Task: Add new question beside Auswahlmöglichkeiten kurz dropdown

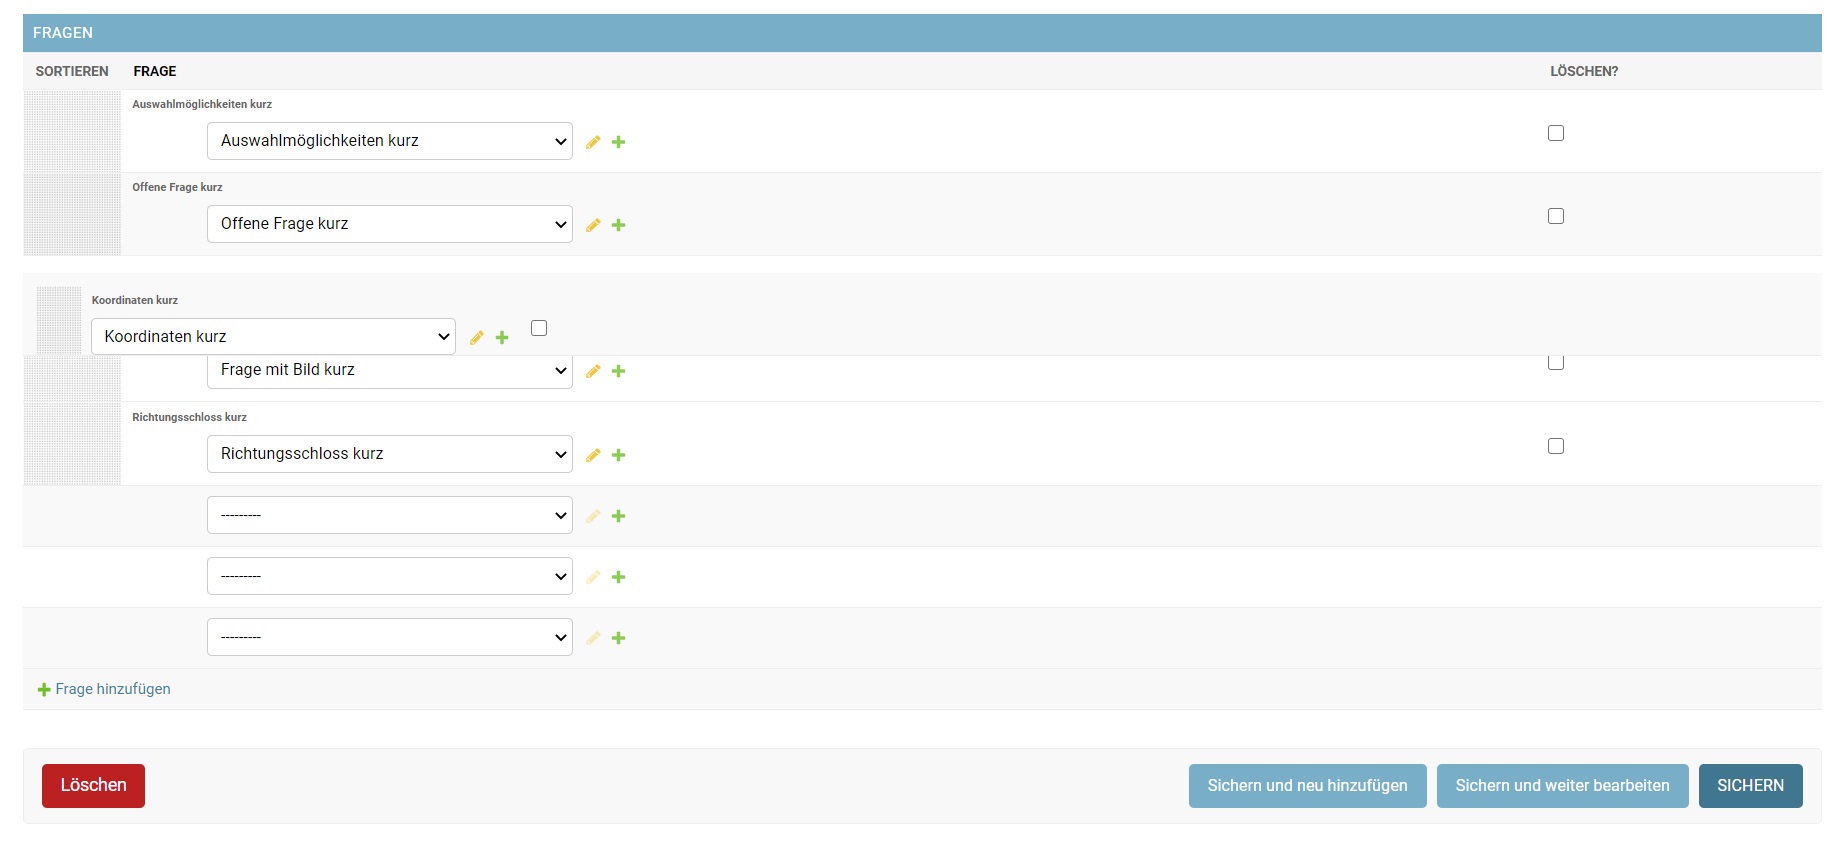Action: pyautogui.click(x=619, y=142)
